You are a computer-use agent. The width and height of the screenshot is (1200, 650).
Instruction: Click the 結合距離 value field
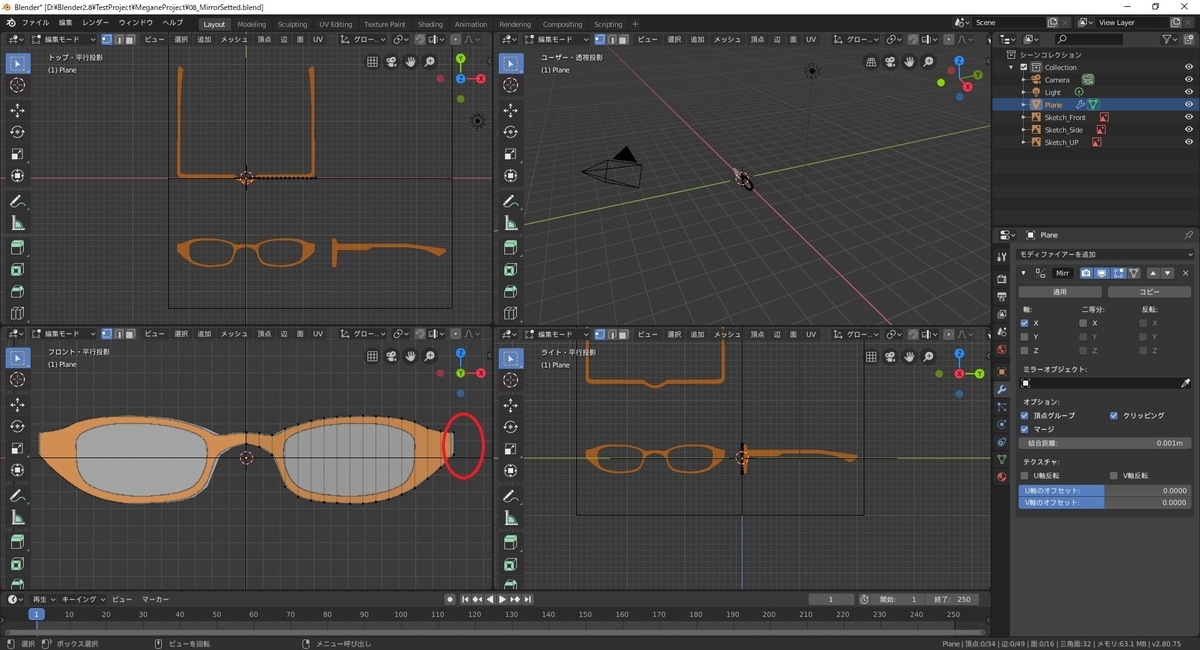pos(1105,442)
